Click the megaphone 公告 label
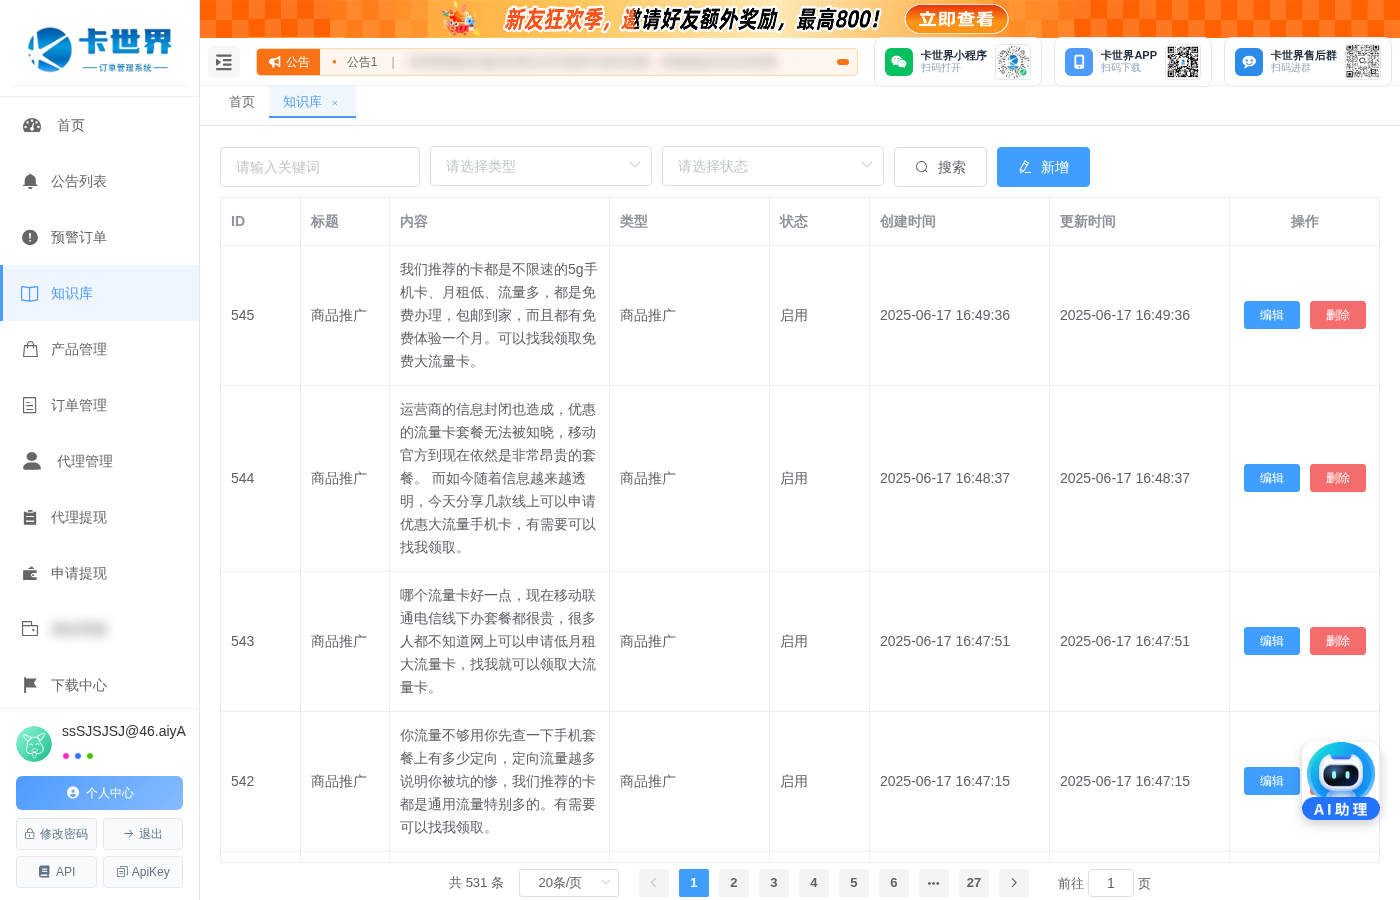The width and height of the screenshot is (1400, 900). point(289,62)
